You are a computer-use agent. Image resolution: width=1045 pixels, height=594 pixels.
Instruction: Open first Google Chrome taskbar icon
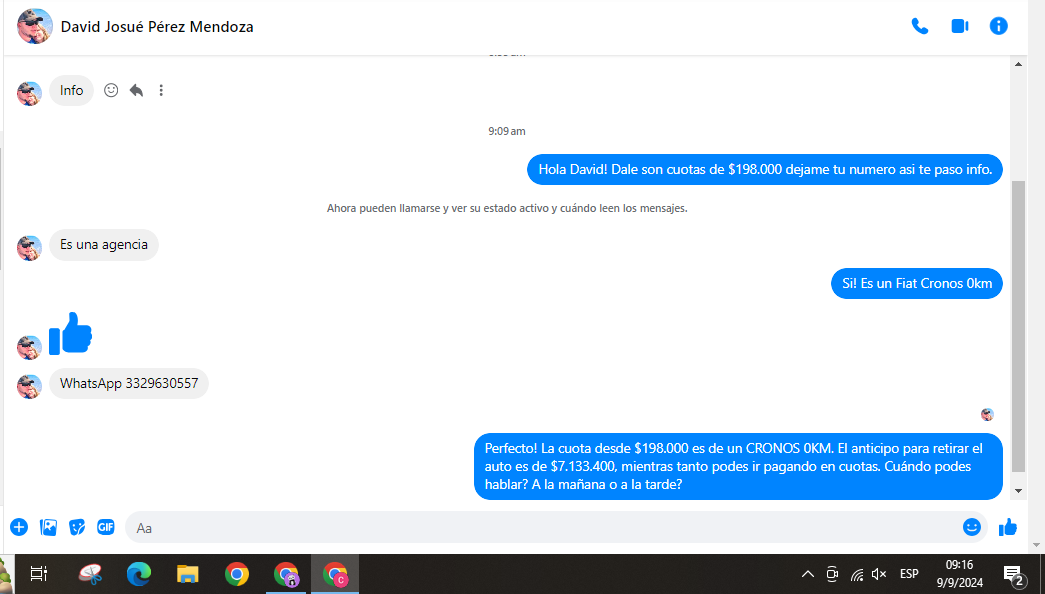pos(237,573)
